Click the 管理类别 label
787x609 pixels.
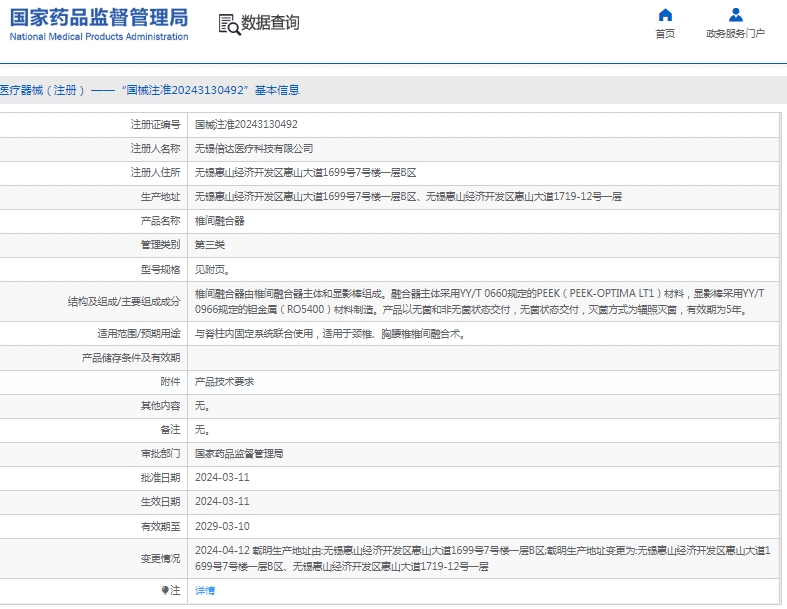(160, 245)
